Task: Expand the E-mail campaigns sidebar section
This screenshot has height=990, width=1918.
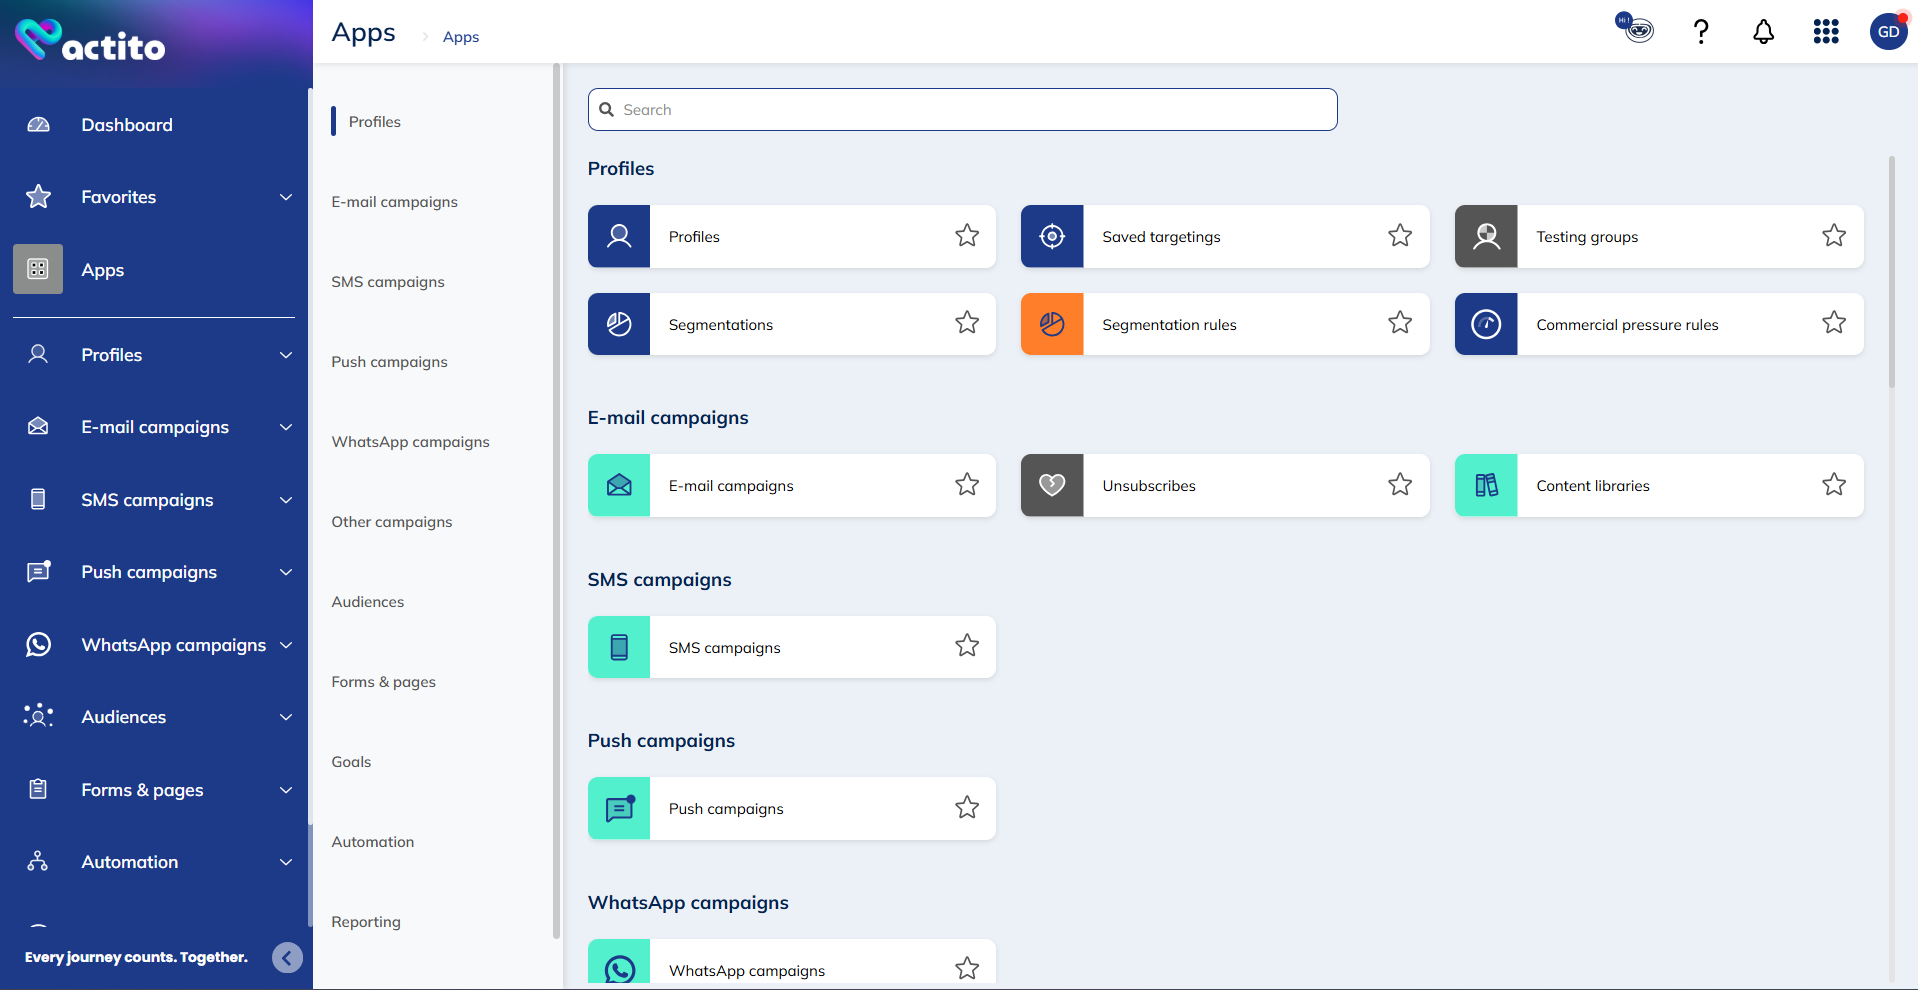Action: pyautogui.click(x=286, y=427)
